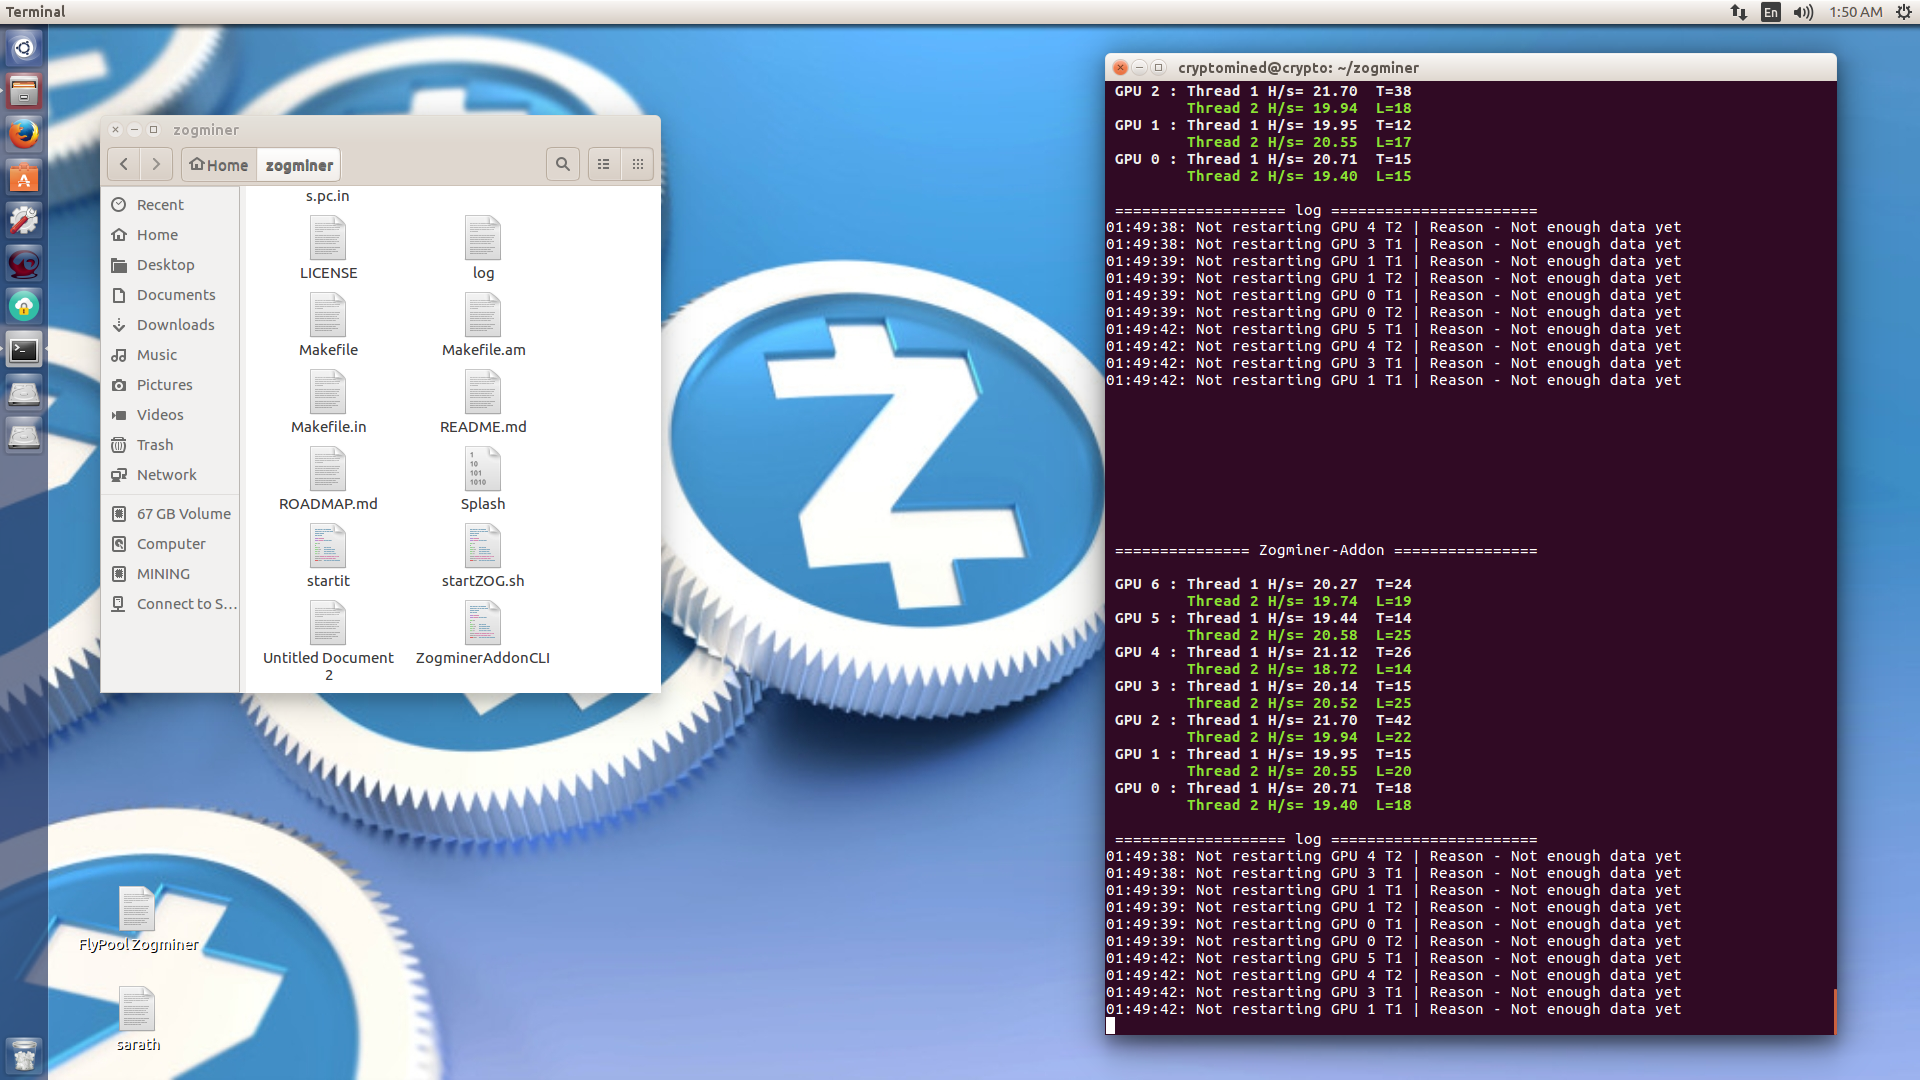Click the search icon in file manager

pyautogui.click(x=563, y=164)
